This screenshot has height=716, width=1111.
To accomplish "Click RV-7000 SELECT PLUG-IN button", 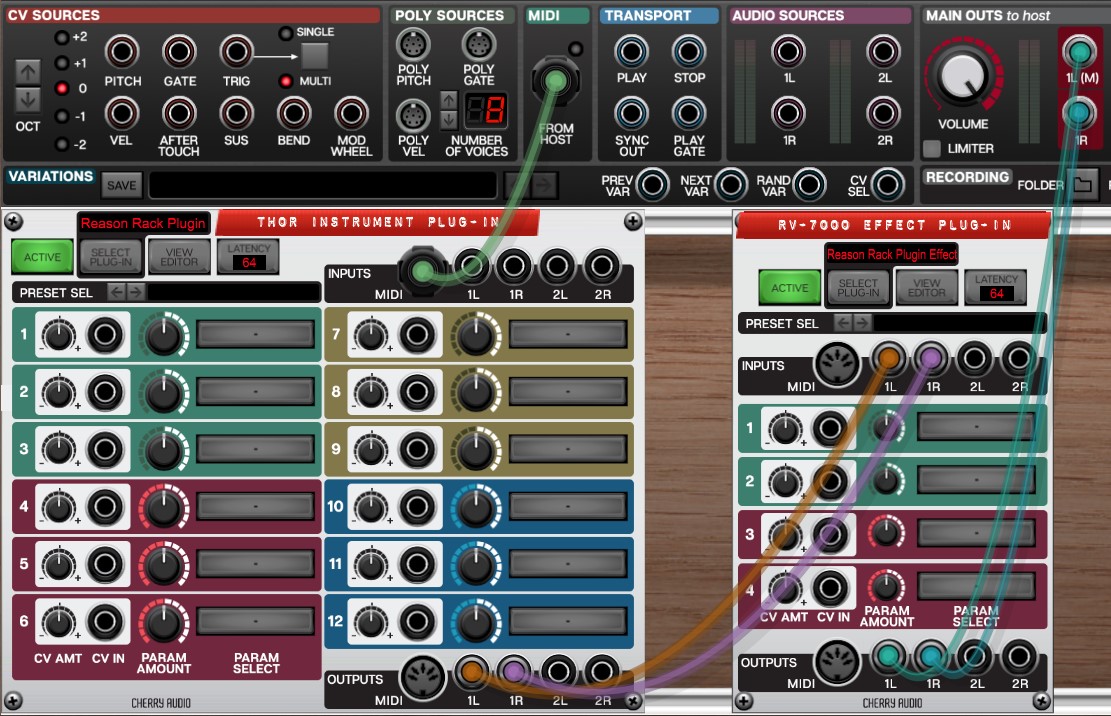I will point(857,288).
